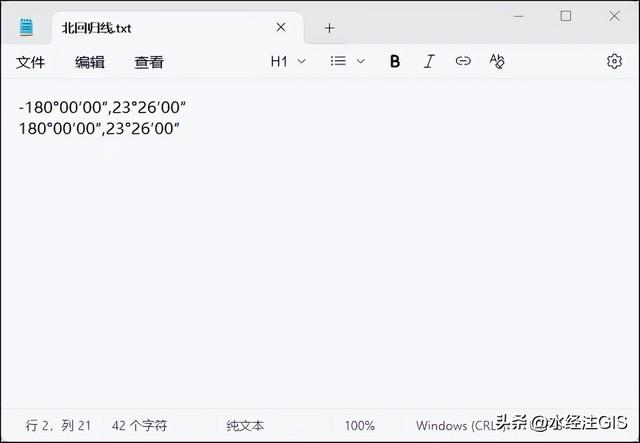Toggle italic formatting
The width and height of the screenshot is (640, 443).
429,62
